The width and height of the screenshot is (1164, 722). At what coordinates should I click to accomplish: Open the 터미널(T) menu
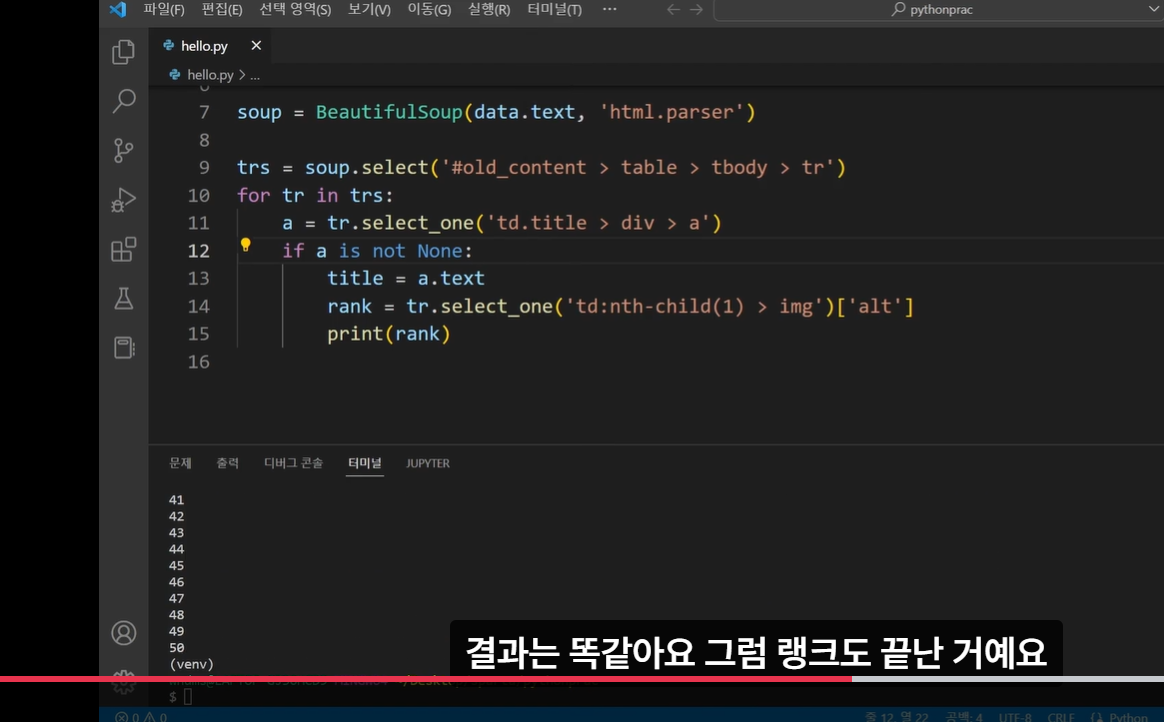coord(555,10)
